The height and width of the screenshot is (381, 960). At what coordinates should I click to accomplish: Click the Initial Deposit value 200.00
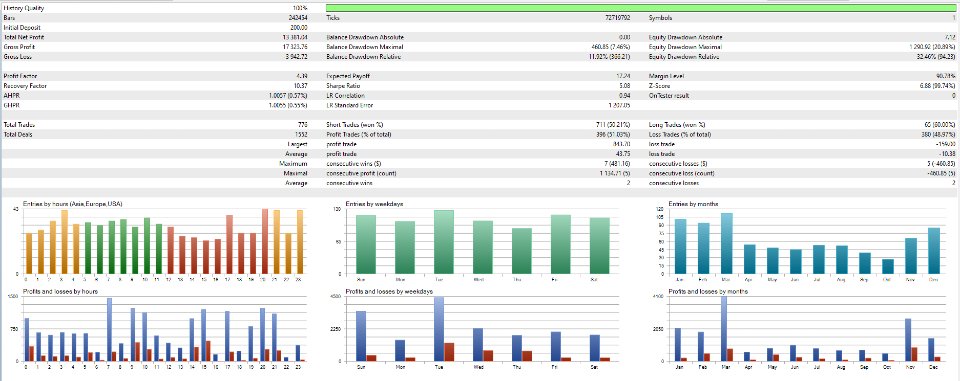(300, 28)
